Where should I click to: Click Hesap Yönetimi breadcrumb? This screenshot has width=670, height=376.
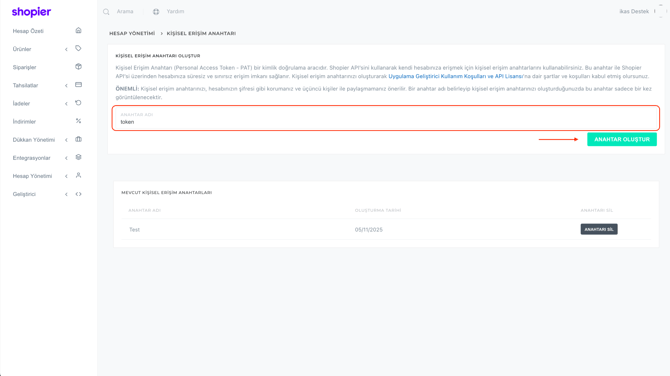[132, 33]
